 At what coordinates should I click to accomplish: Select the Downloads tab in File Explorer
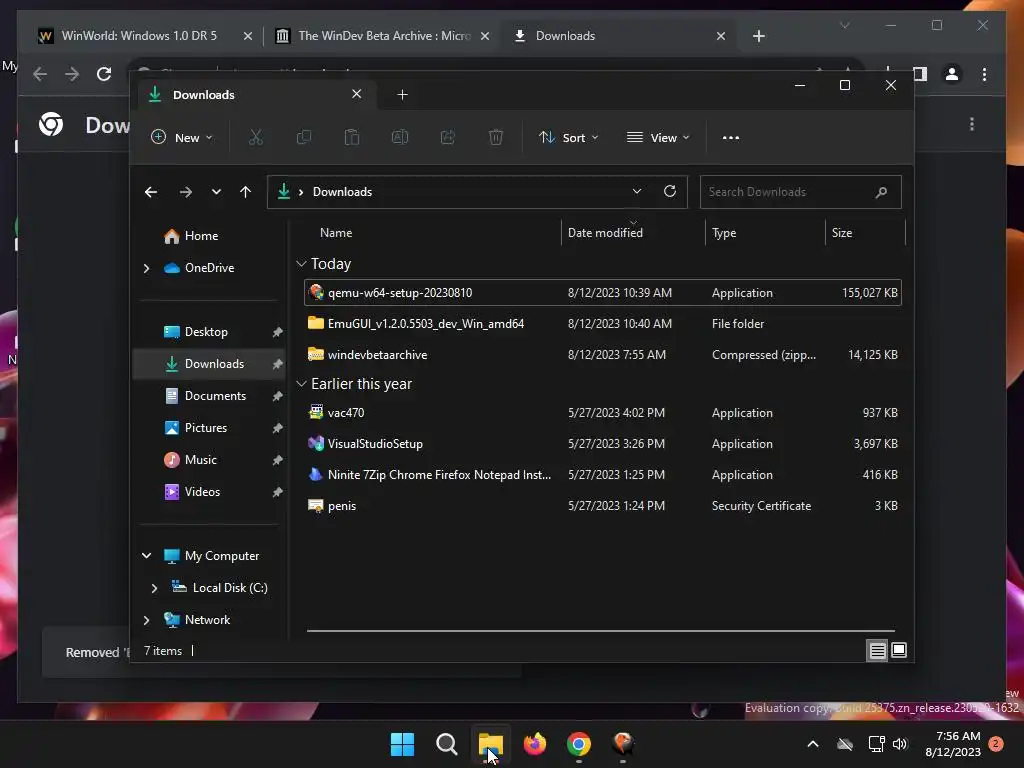point(256,95)
